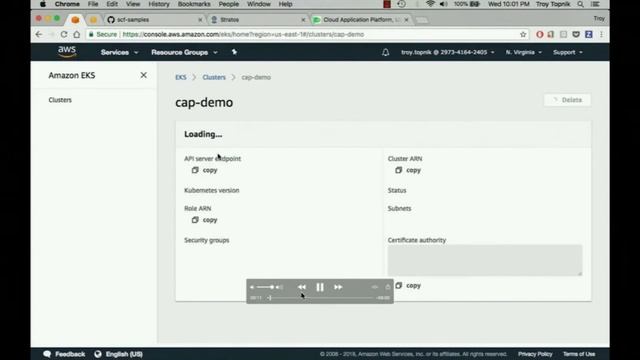The image size is (640, 360).
Task: Open the Chrome three-dot menu
Action: (601, 34)
